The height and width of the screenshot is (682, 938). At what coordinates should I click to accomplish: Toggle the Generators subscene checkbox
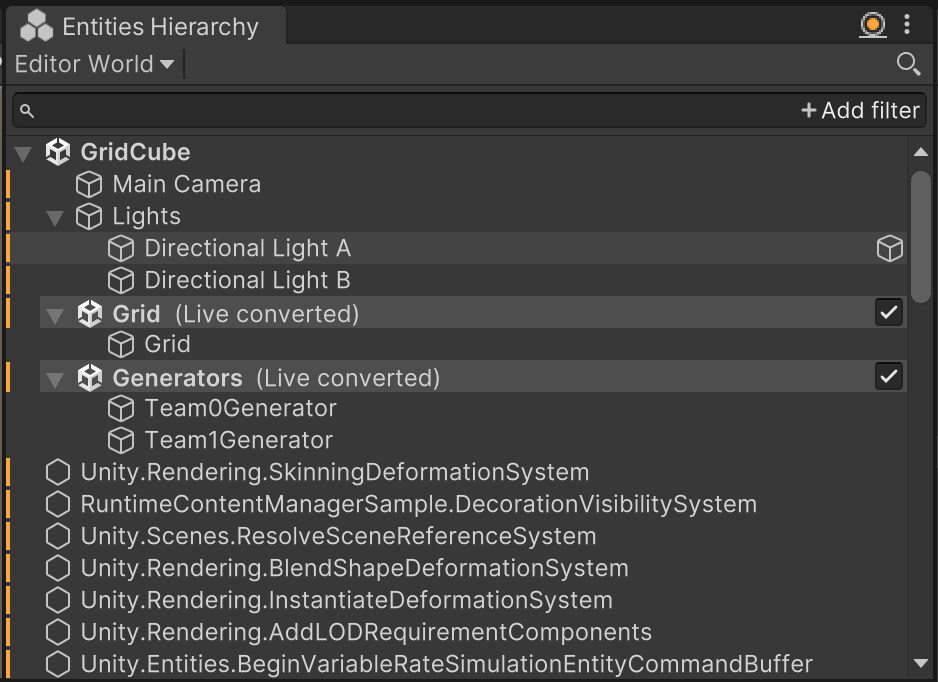point(888,376)
